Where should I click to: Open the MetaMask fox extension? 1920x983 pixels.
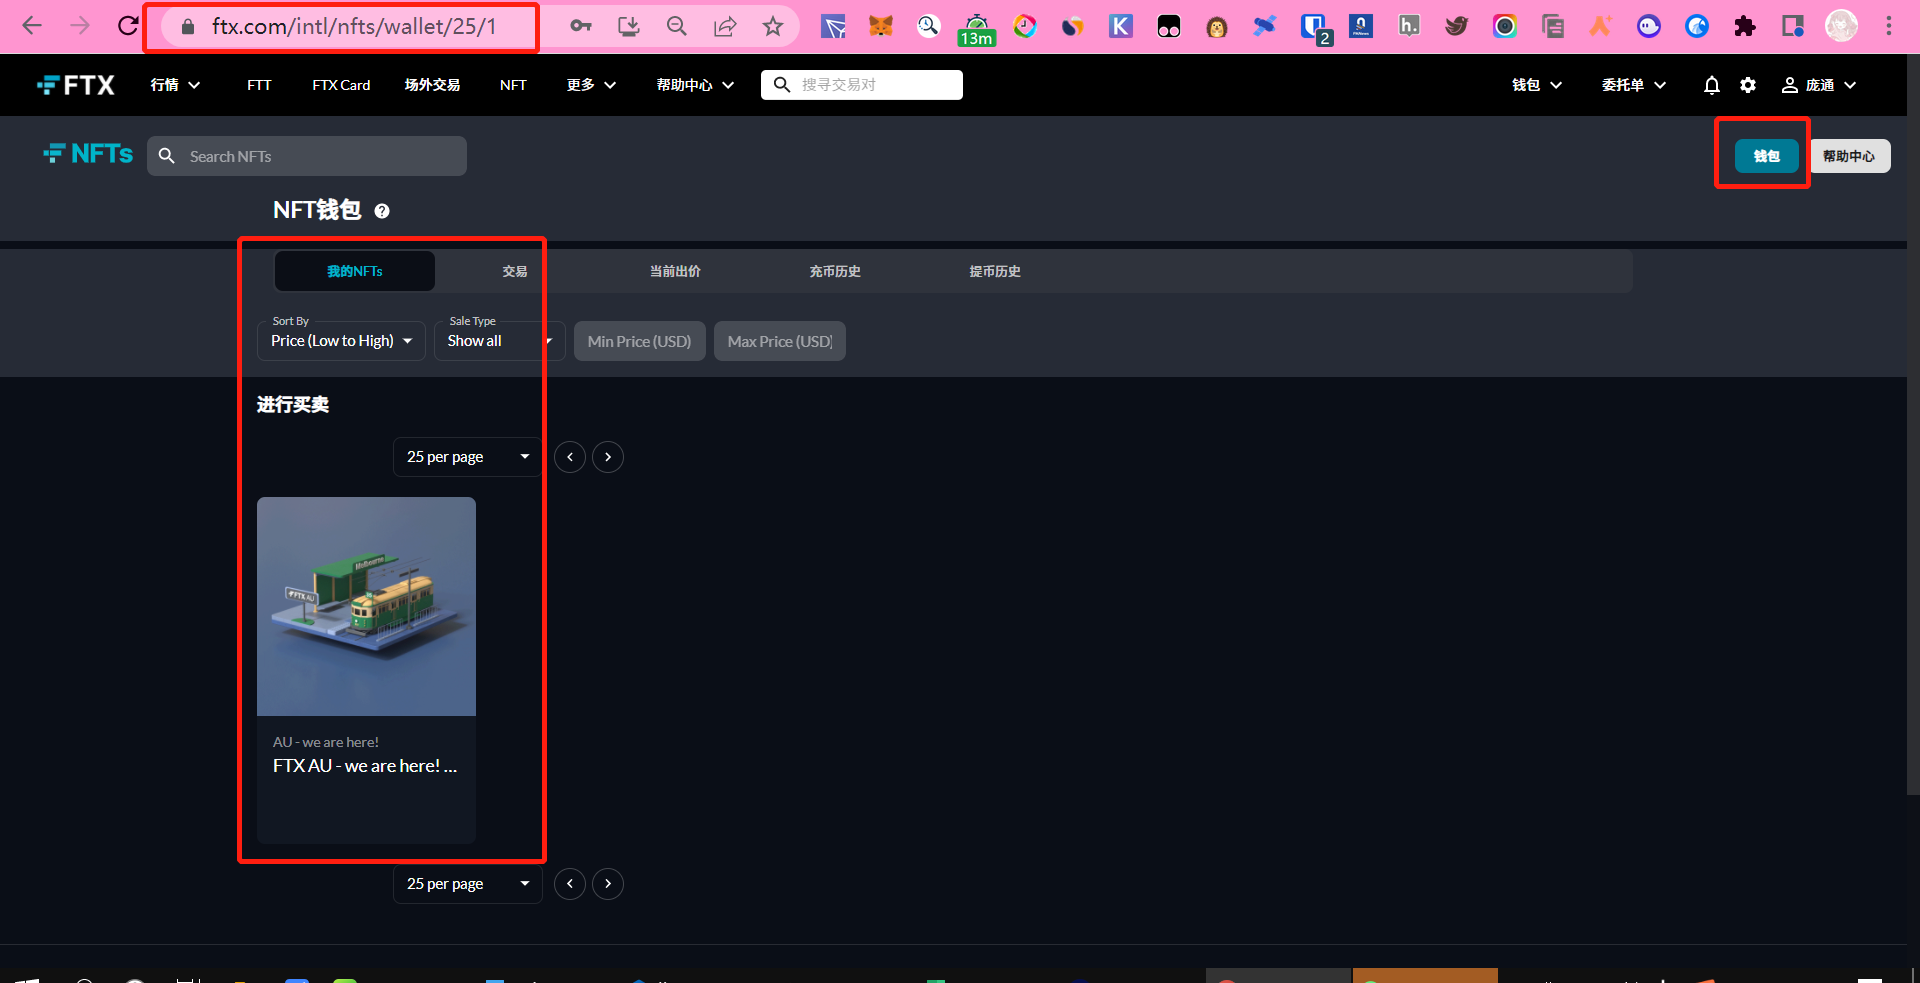881,26
